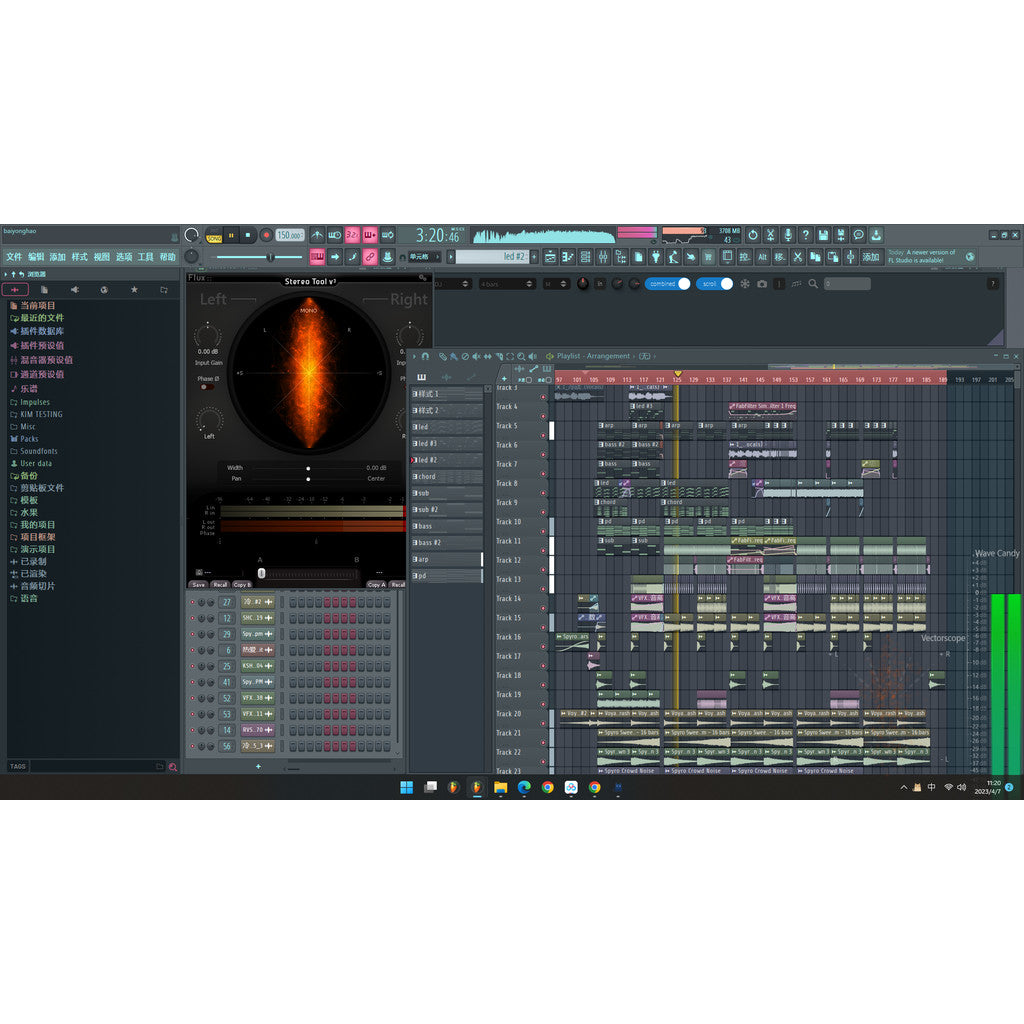Screen dimensions: 1024x1024
Task: Open the plugin picker plug icon
Action: (x=656, y=257)
